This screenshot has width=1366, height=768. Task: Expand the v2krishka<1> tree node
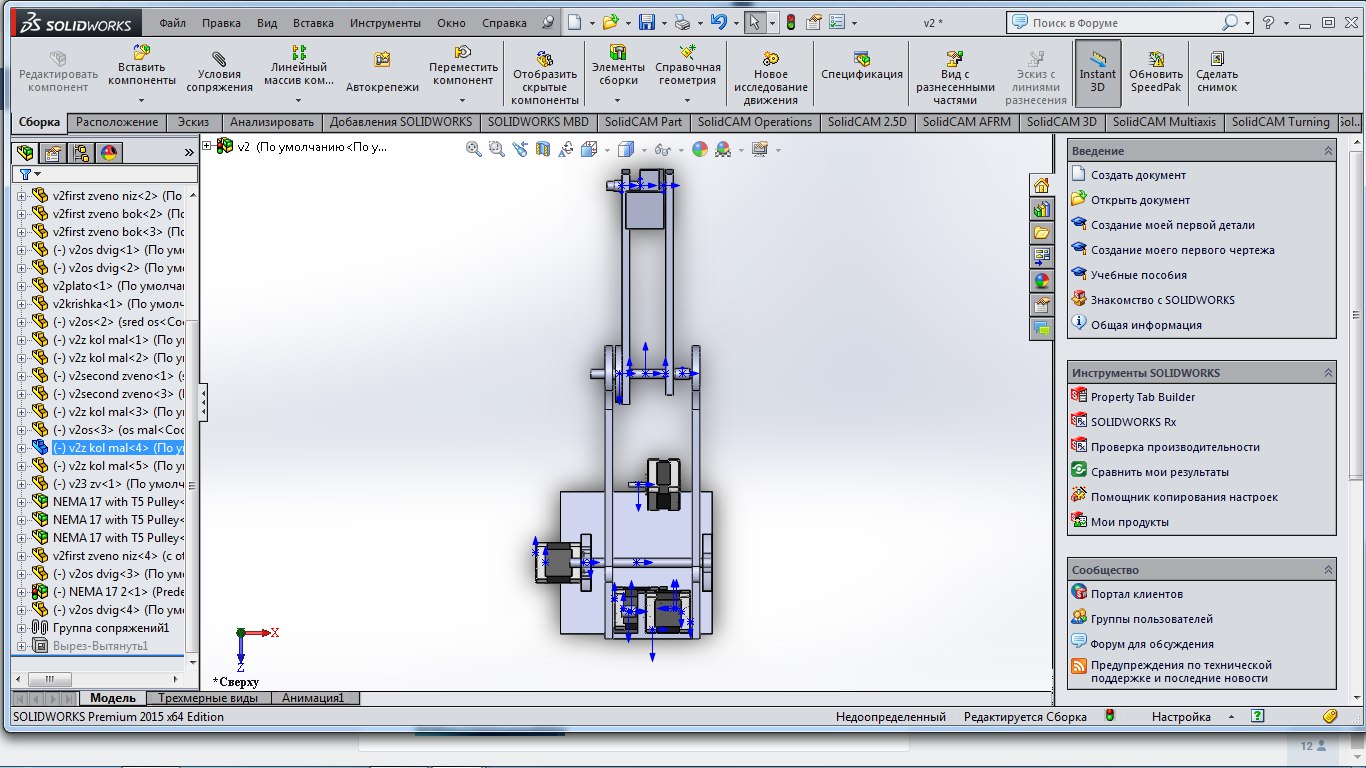21,304
